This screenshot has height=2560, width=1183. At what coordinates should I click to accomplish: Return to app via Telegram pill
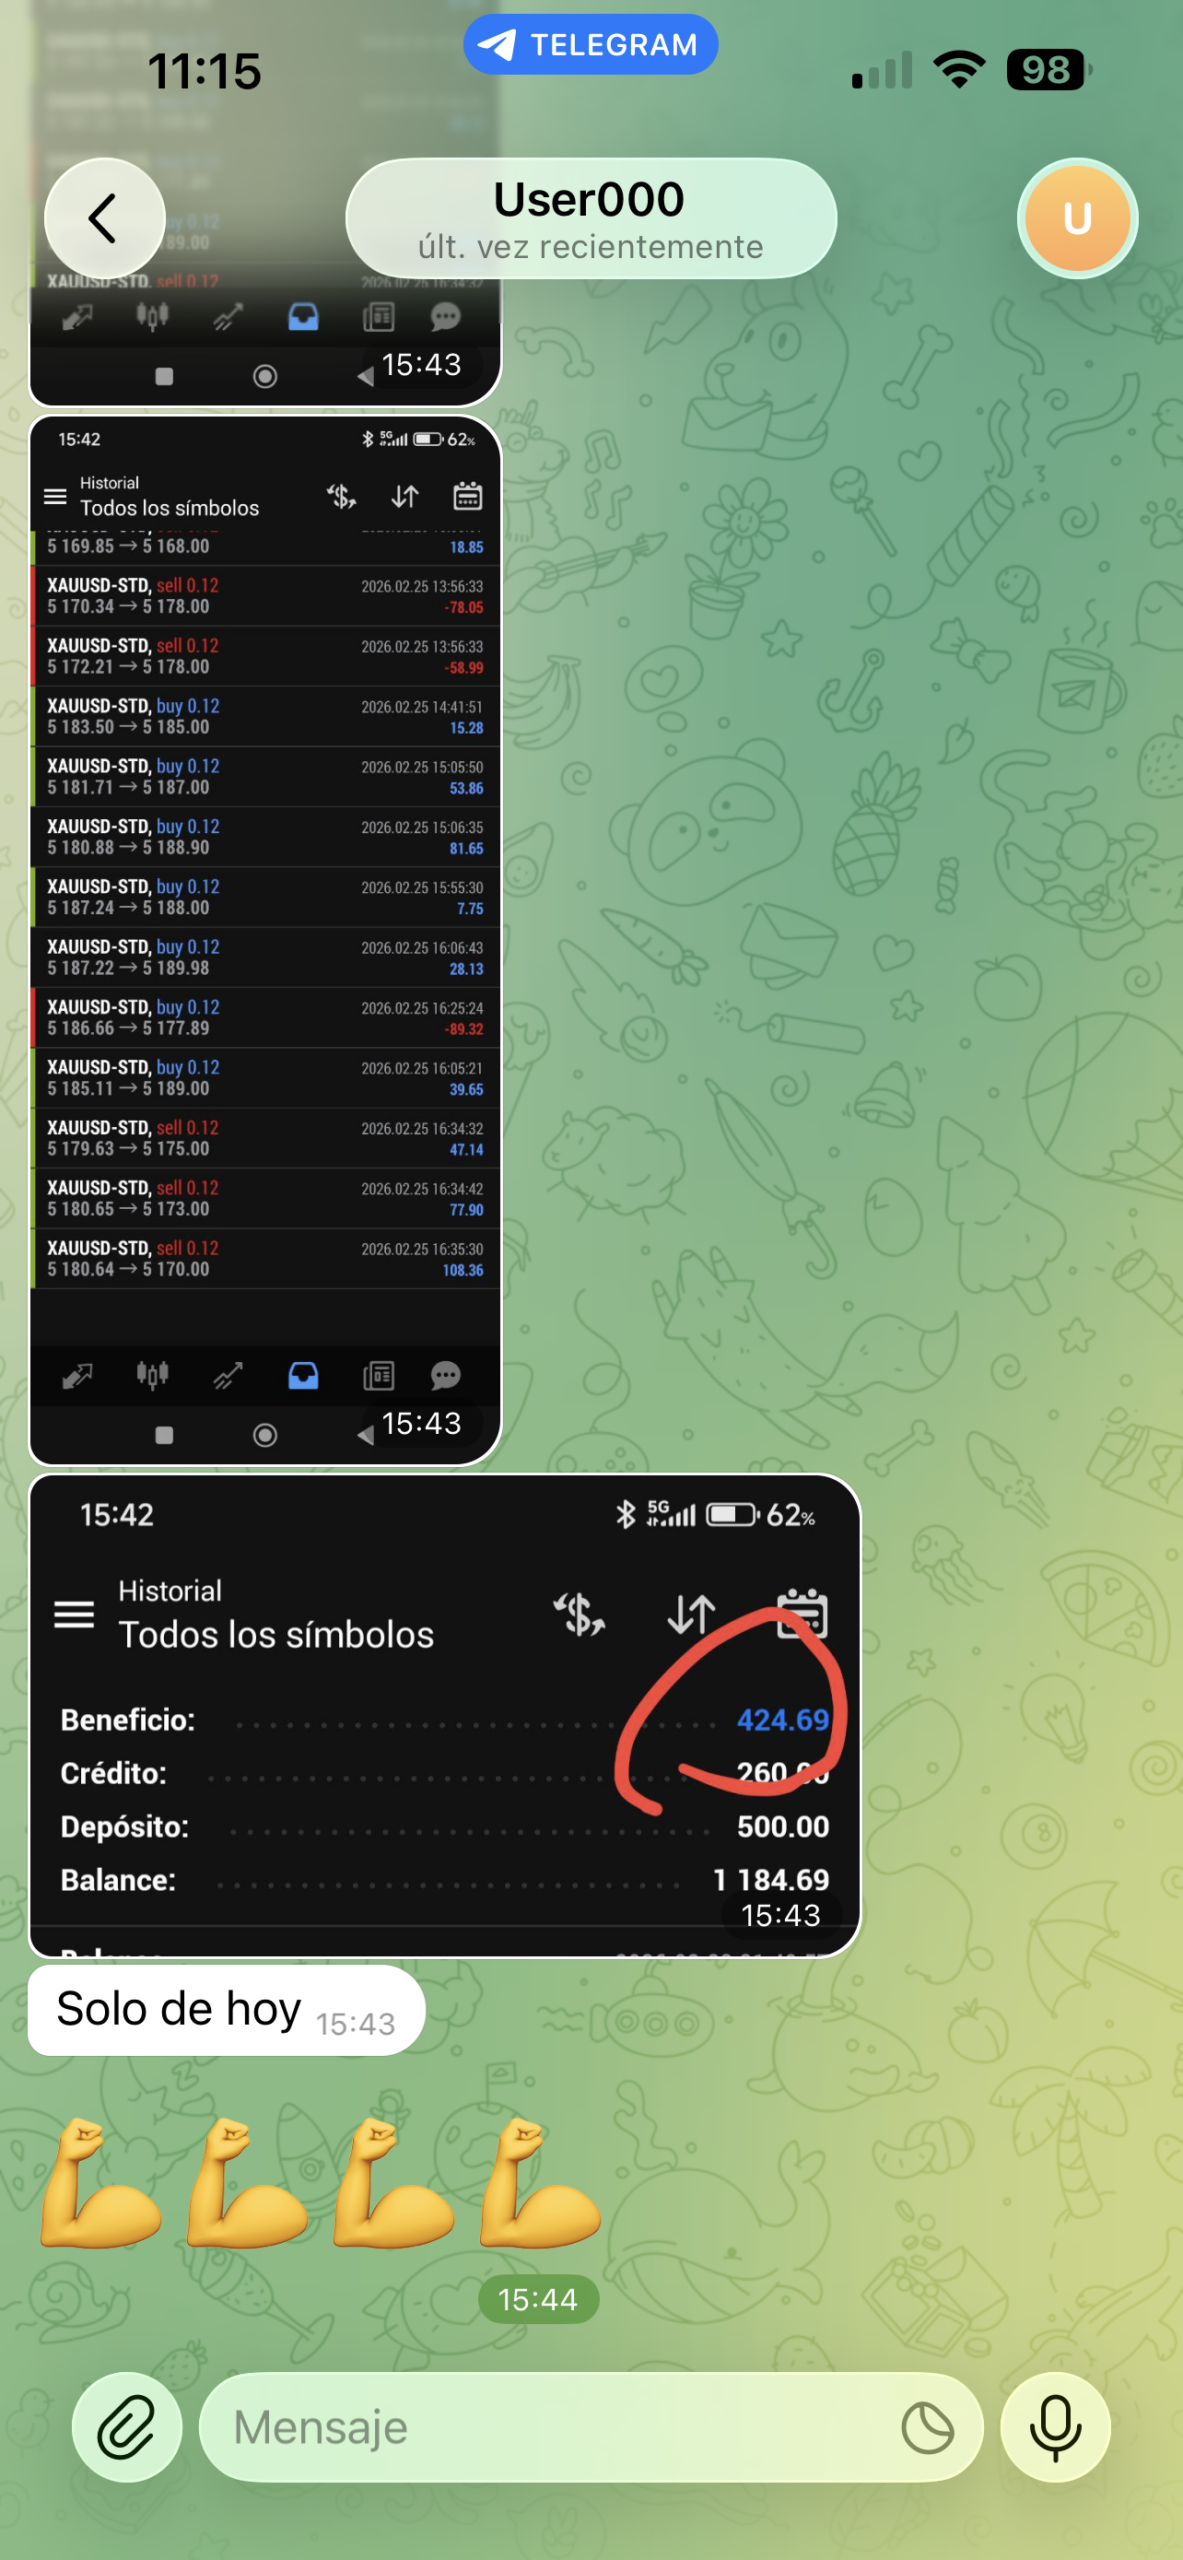(591, 44)
